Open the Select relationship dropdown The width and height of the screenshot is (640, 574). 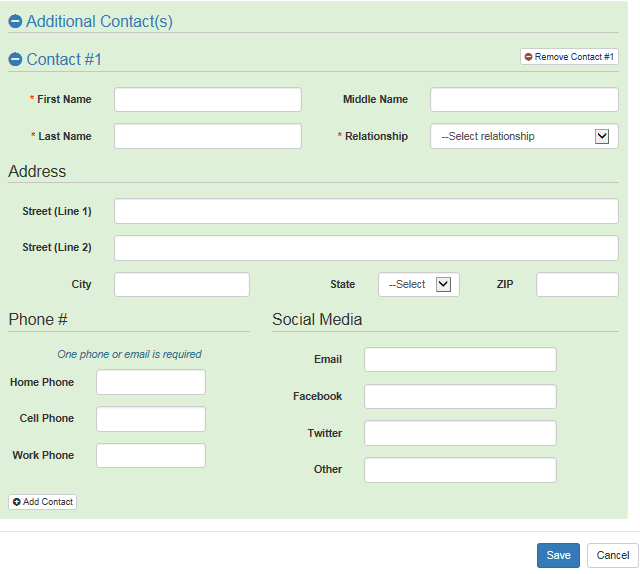pos(524,136)
